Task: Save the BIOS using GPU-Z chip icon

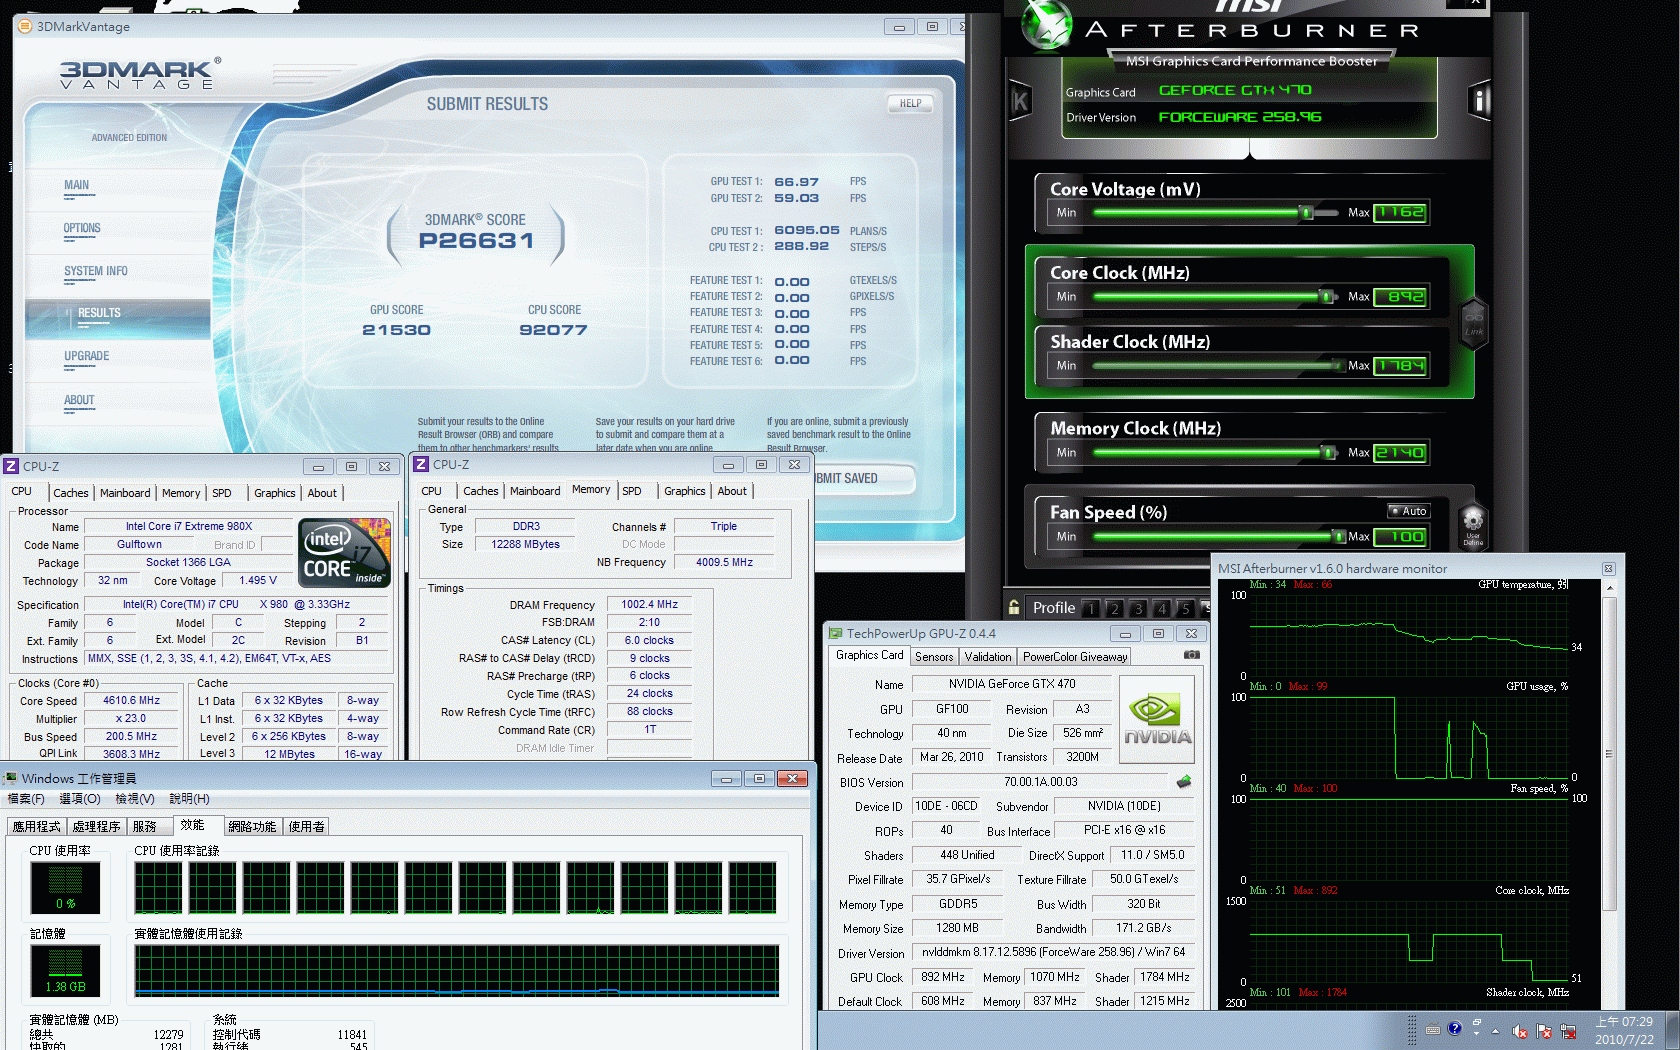Action: point(1184,781)
